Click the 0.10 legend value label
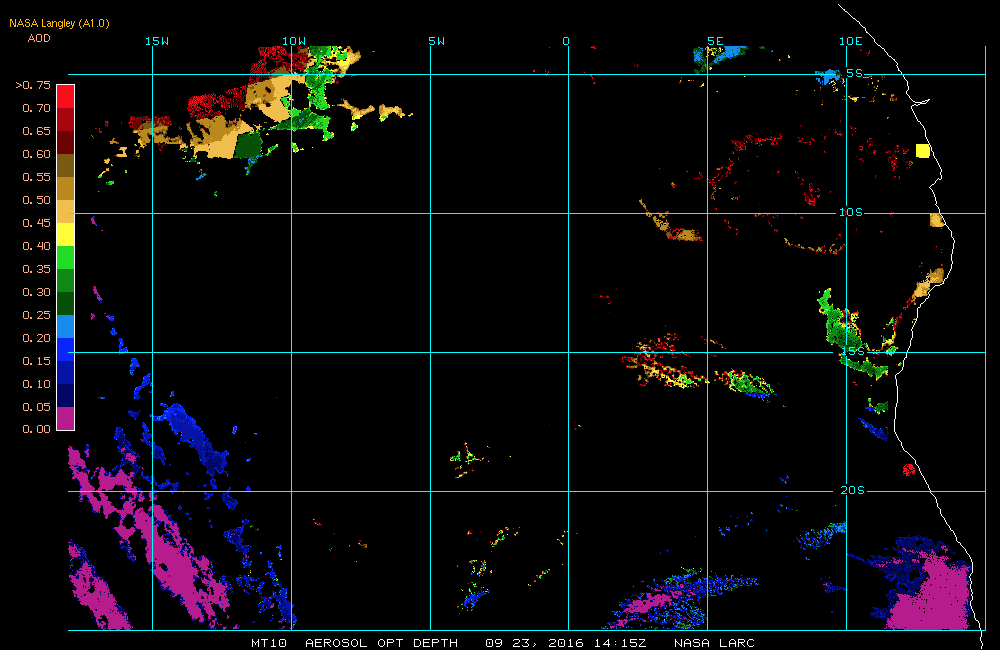Screen dimensions: 1000x650 36,384
